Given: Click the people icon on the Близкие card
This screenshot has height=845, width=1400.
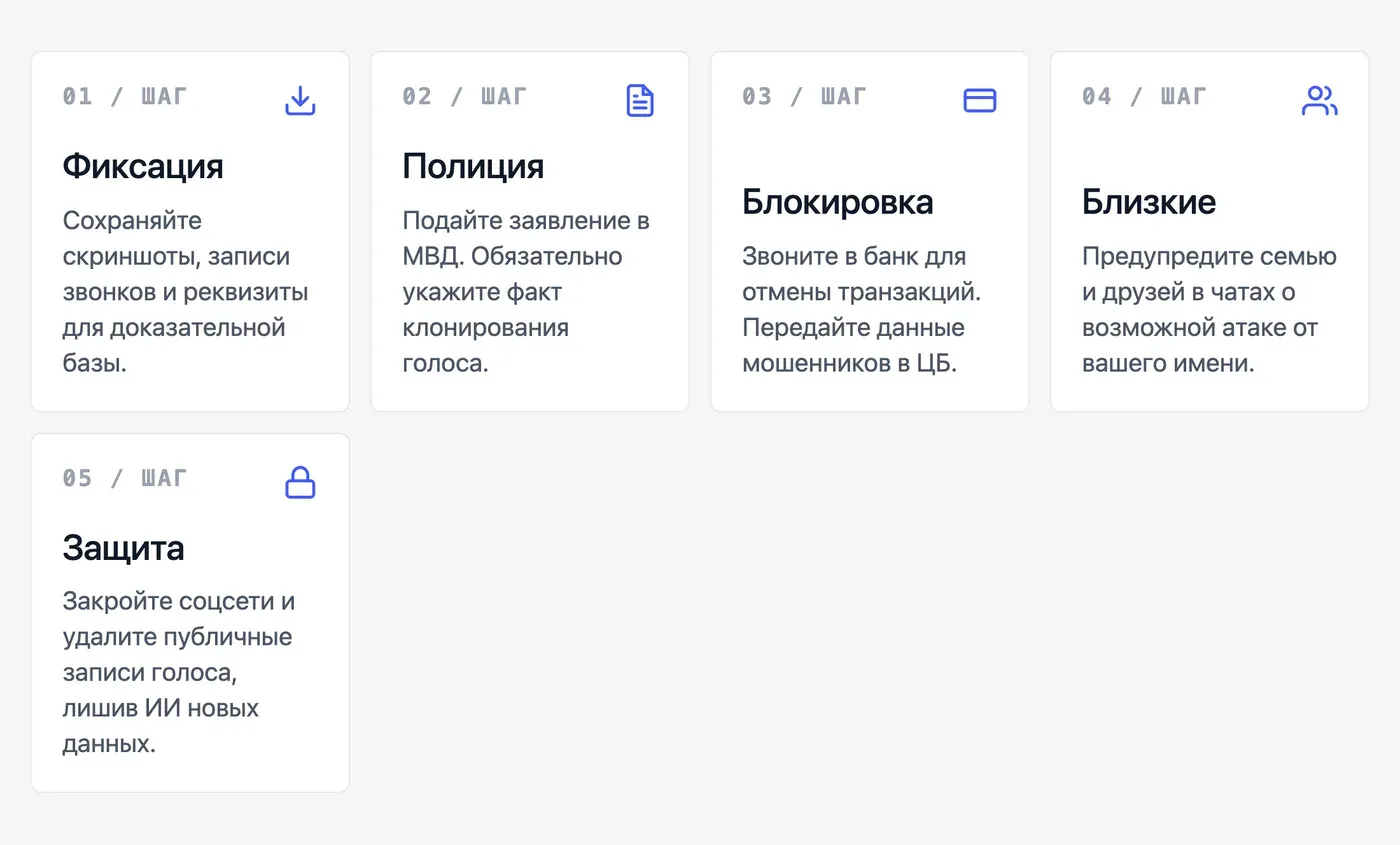Looking at the screenshot, I should coord(1320,100).
